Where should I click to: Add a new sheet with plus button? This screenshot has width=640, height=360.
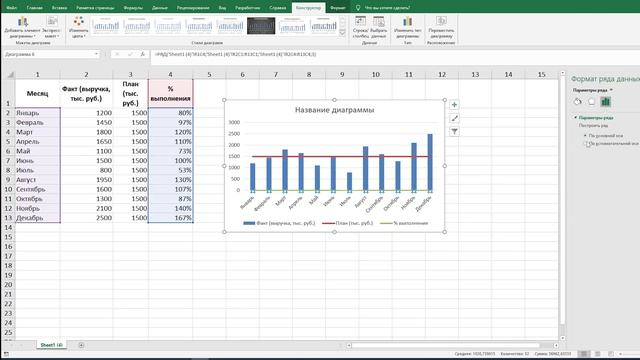[x=81, y=345]
